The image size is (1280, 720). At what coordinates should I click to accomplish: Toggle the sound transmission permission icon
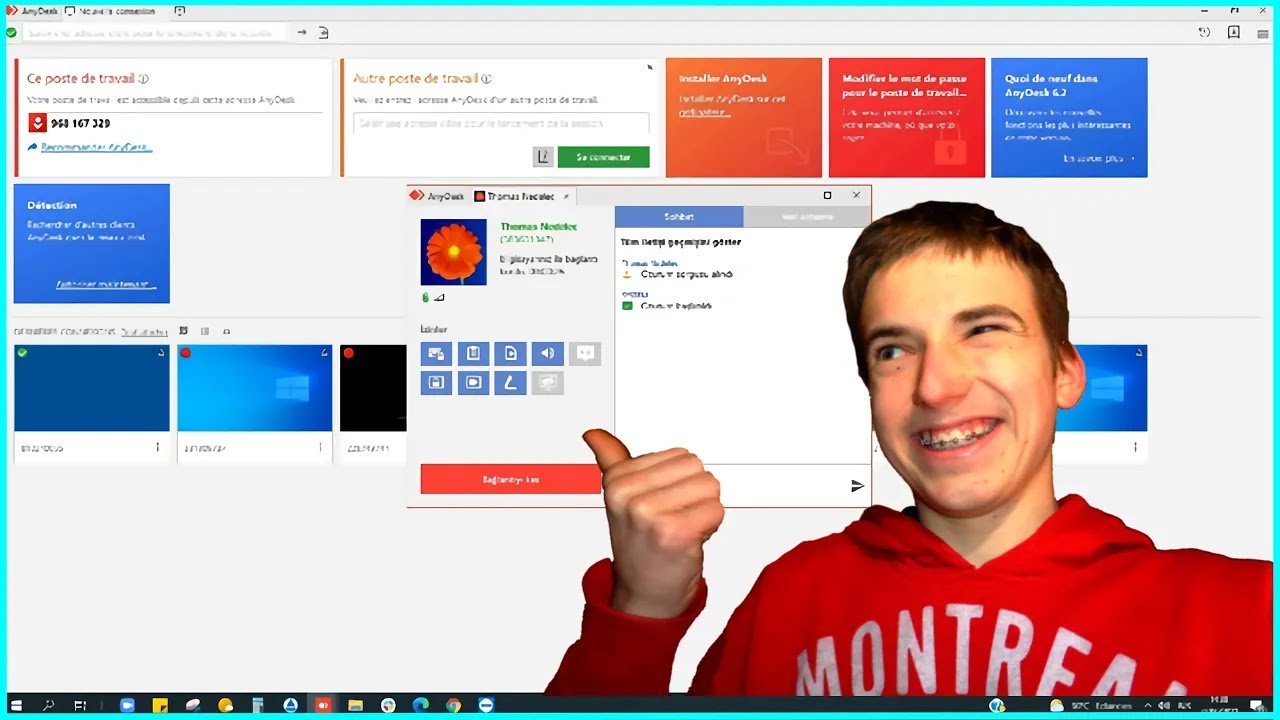[547, 353]
